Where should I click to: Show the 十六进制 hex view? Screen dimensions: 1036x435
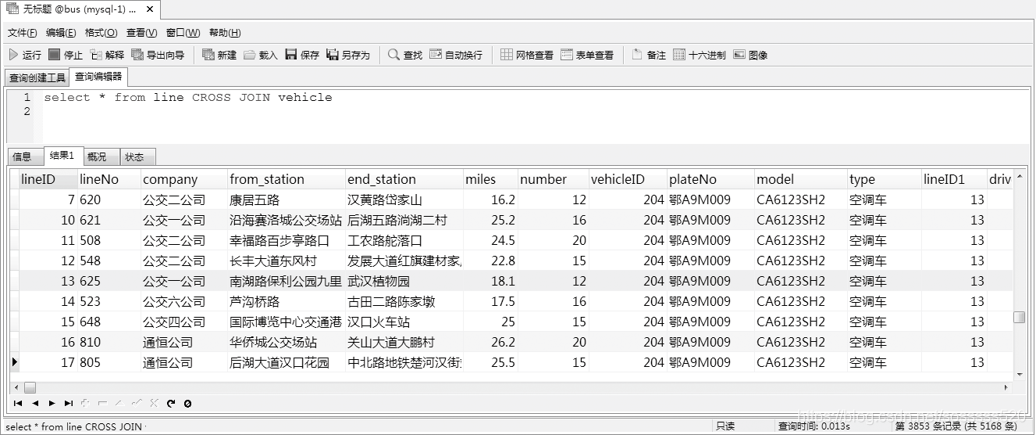tap(699, 55)
